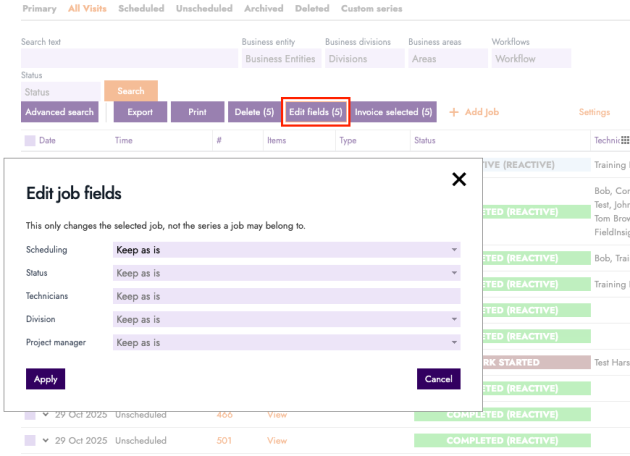The image size is (630, 456).
Task: Click the plus icon beside Add Job
Action: coord(455,112)
